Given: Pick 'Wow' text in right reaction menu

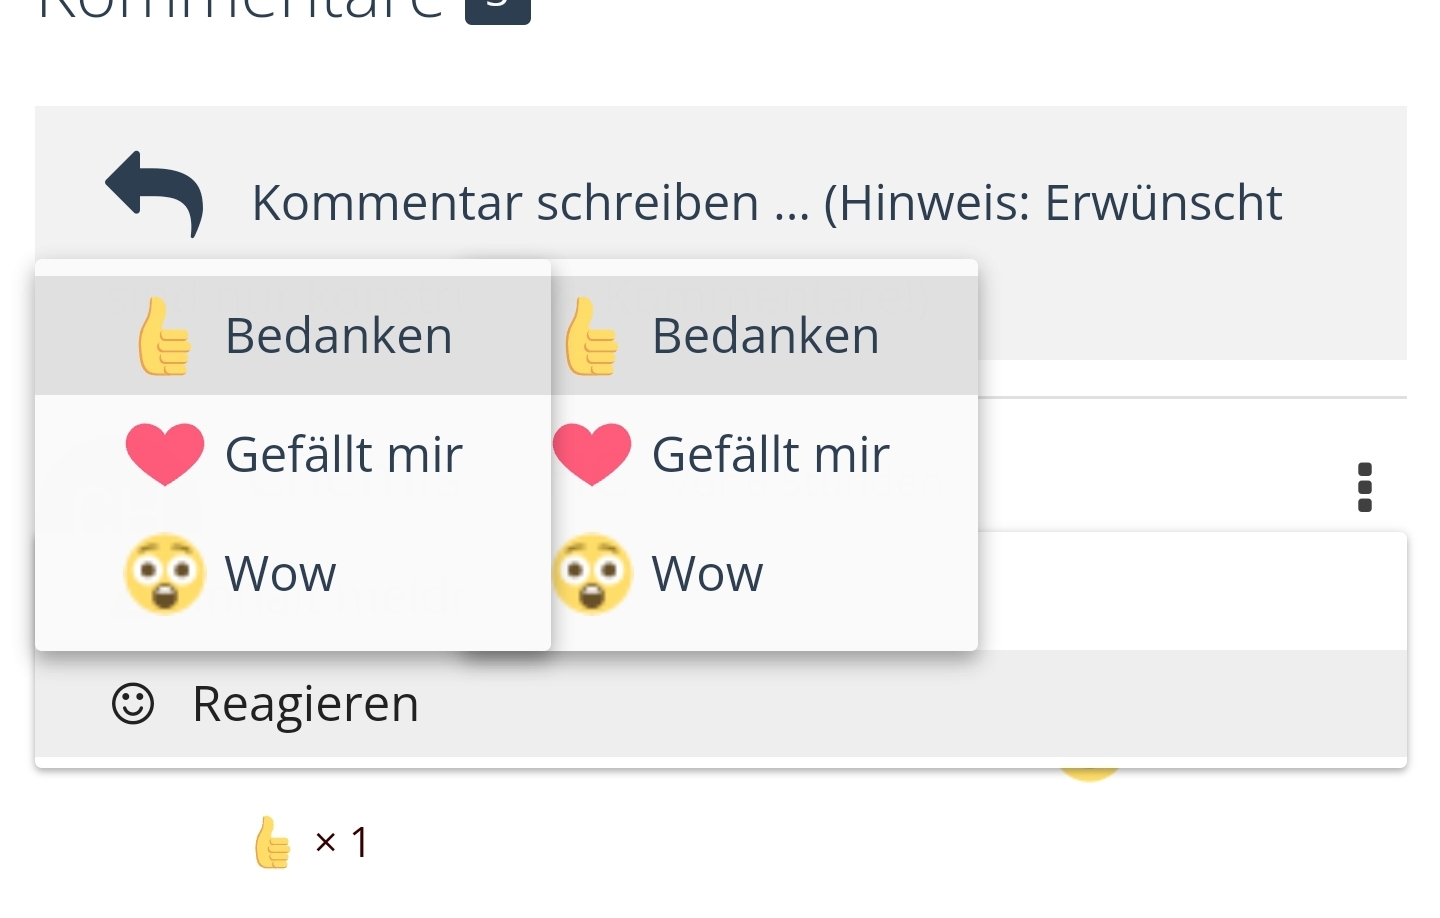Looking at the screenshot, I should point(707,574).
